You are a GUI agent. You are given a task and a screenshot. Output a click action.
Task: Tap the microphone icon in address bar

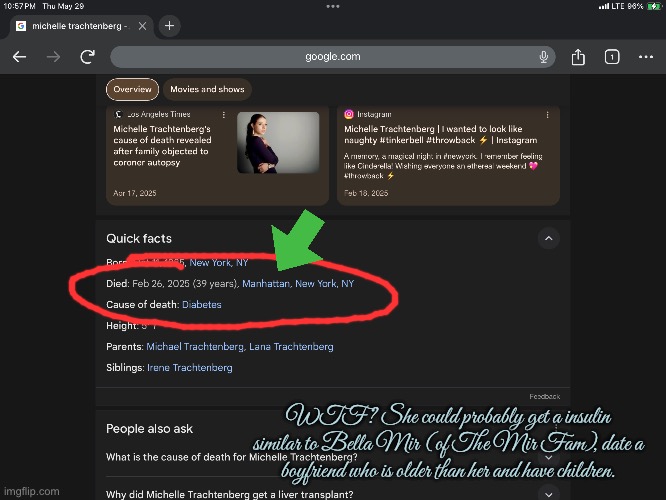pyautogui.click(x=543, y=56)
